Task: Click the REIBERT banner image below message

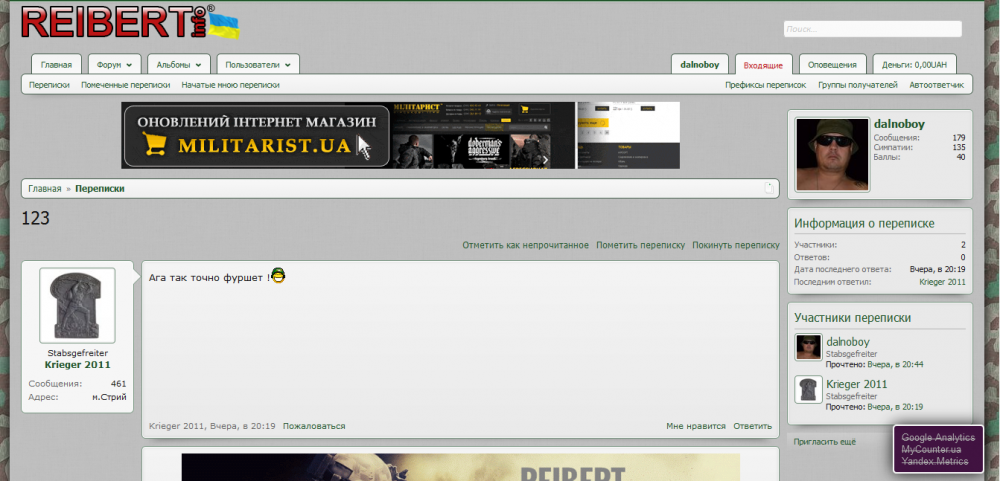Action: (460, 467)
